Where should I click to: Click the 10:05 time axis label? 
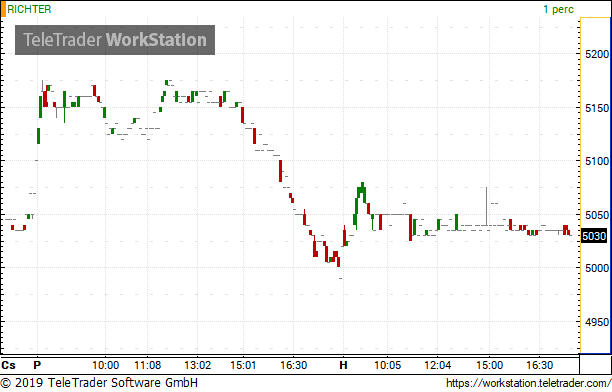[x=388, y=365]
